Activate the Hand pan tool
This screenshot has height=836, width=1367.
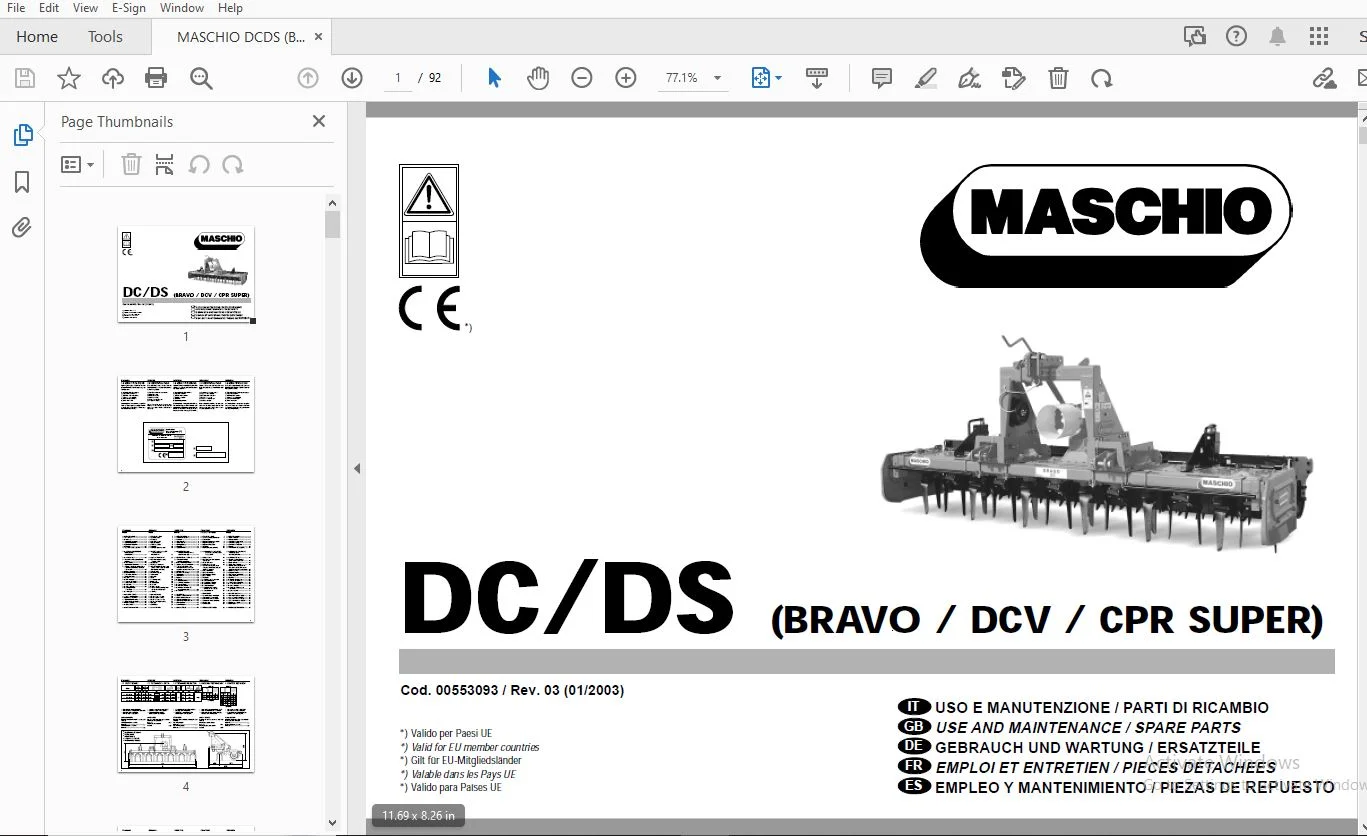[538, 78]
